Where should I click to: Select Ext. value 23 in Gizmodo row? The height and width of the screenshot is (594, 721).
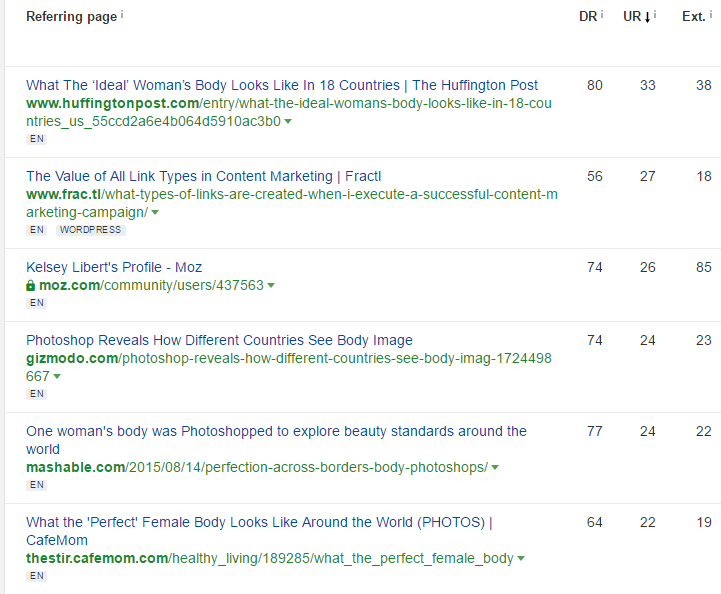(x=704, y=340)
